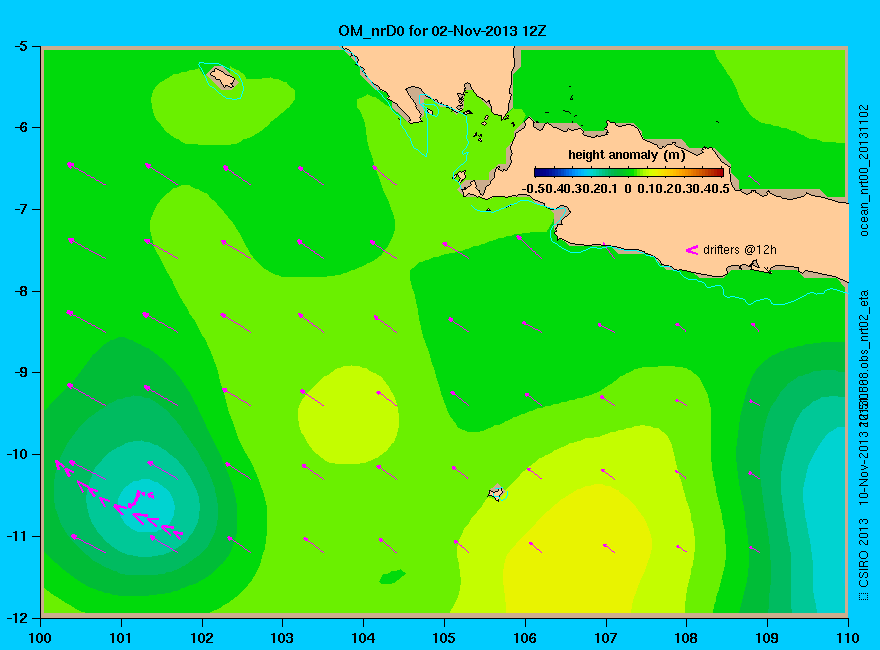Select the 'height anomaly (m)' legend label

[626, 155]
